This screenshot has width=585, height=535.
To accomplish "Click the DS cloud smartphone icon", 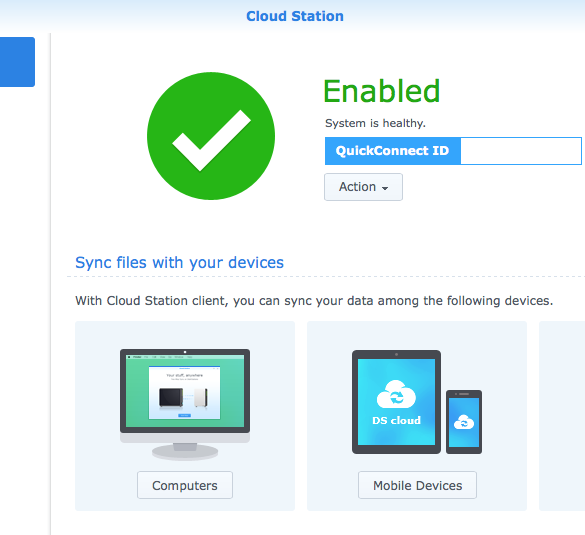I will coord(464,422).
